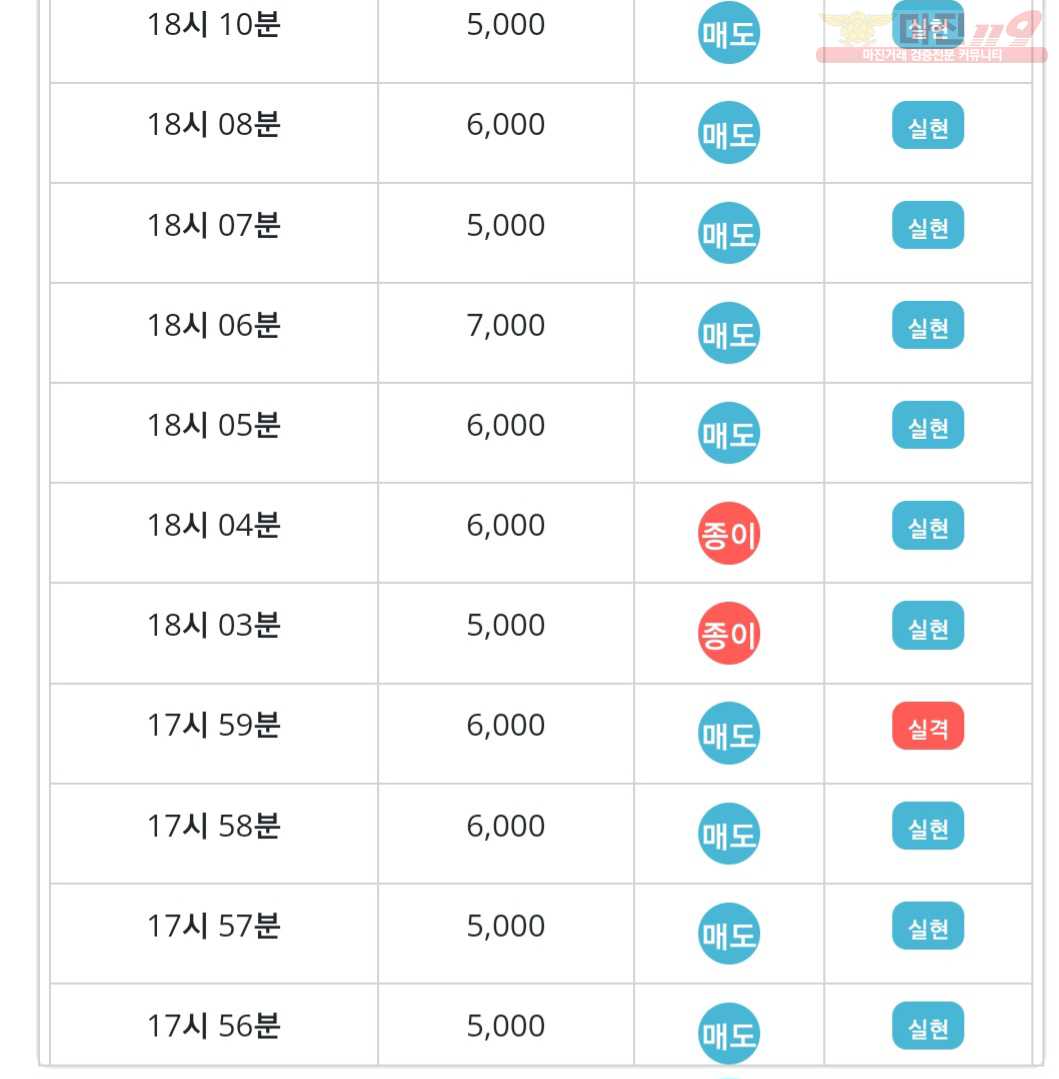Click the red 실격 button at 17시 59분
The width and height of the screenshot is (1059, 1079).
pos(928,726)
